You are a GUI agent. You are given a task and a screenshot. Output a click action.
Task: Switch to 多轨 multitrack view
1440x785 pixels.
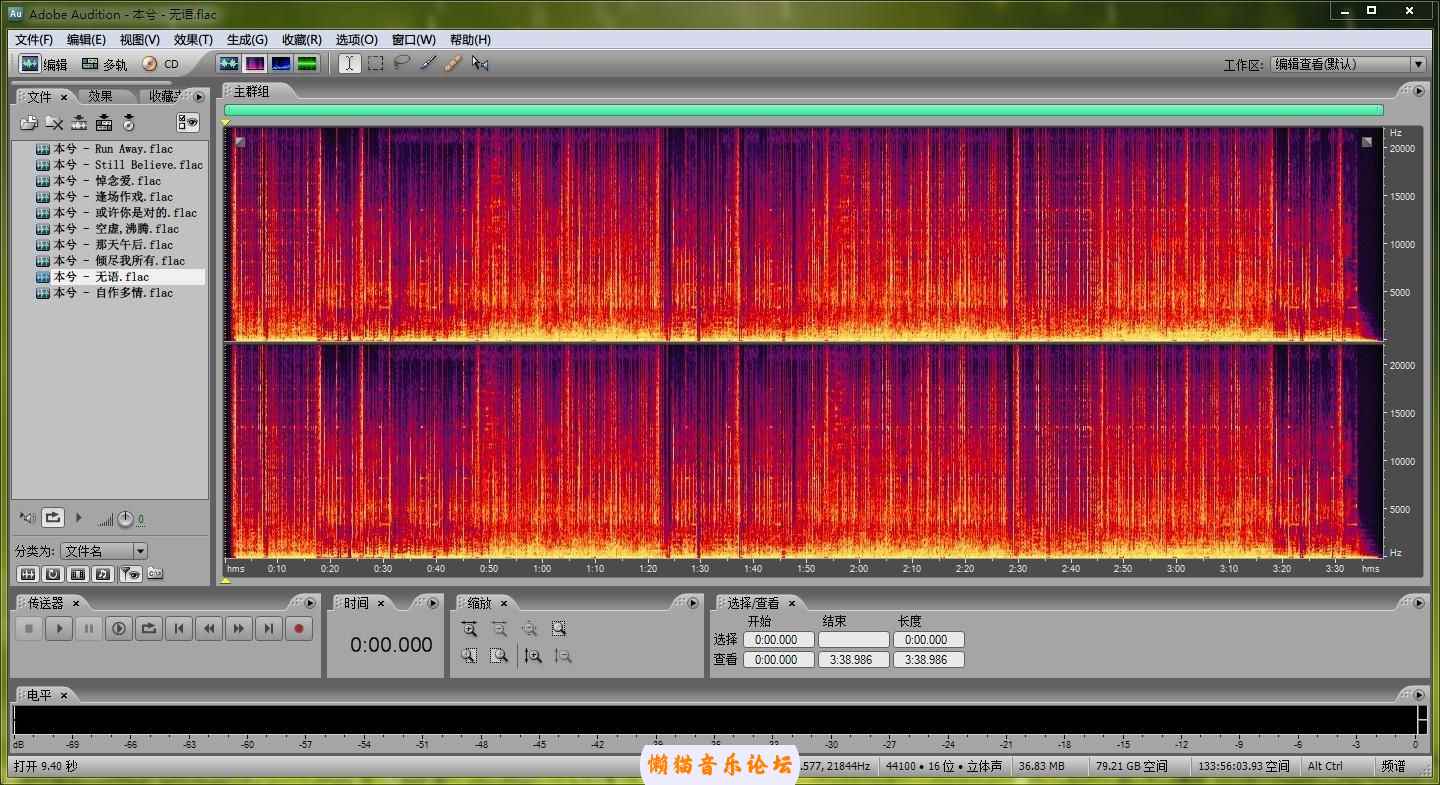[104, 64]
